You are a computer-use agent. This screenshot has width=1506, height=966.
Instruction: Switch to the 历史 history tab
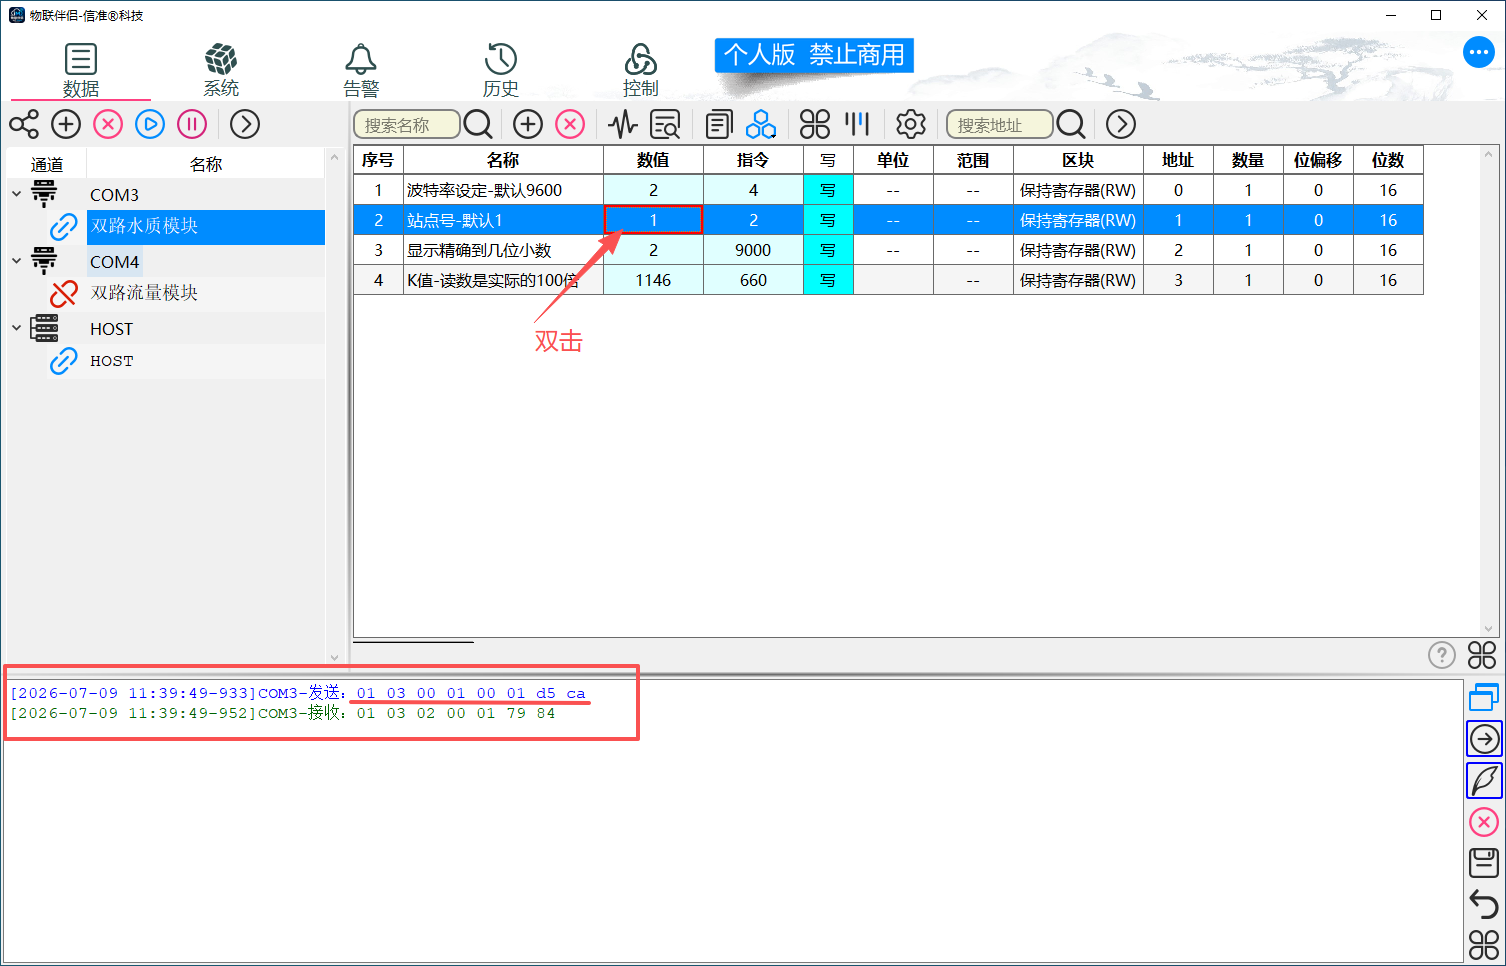[x=501, y=70]
